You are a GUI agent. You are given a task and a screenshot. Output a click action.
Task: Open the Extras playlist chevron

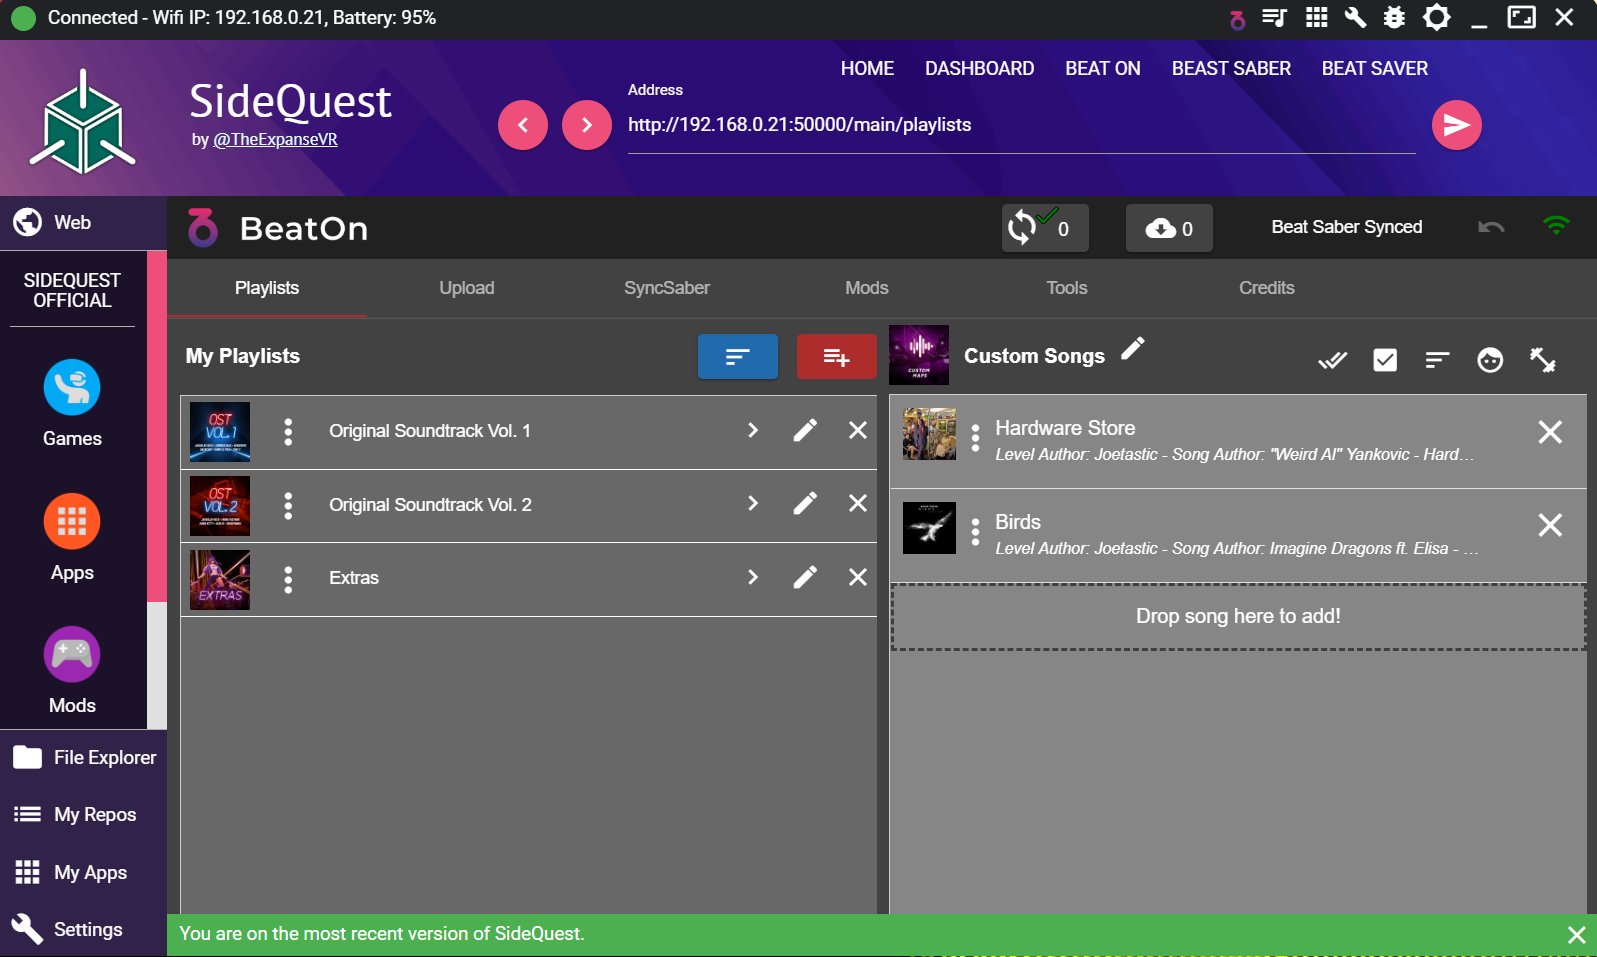tap(753, 577)
